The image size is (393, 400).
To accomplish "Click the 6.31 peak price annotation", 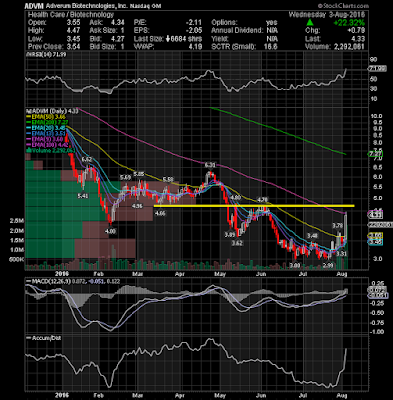I will click(210, 165).
